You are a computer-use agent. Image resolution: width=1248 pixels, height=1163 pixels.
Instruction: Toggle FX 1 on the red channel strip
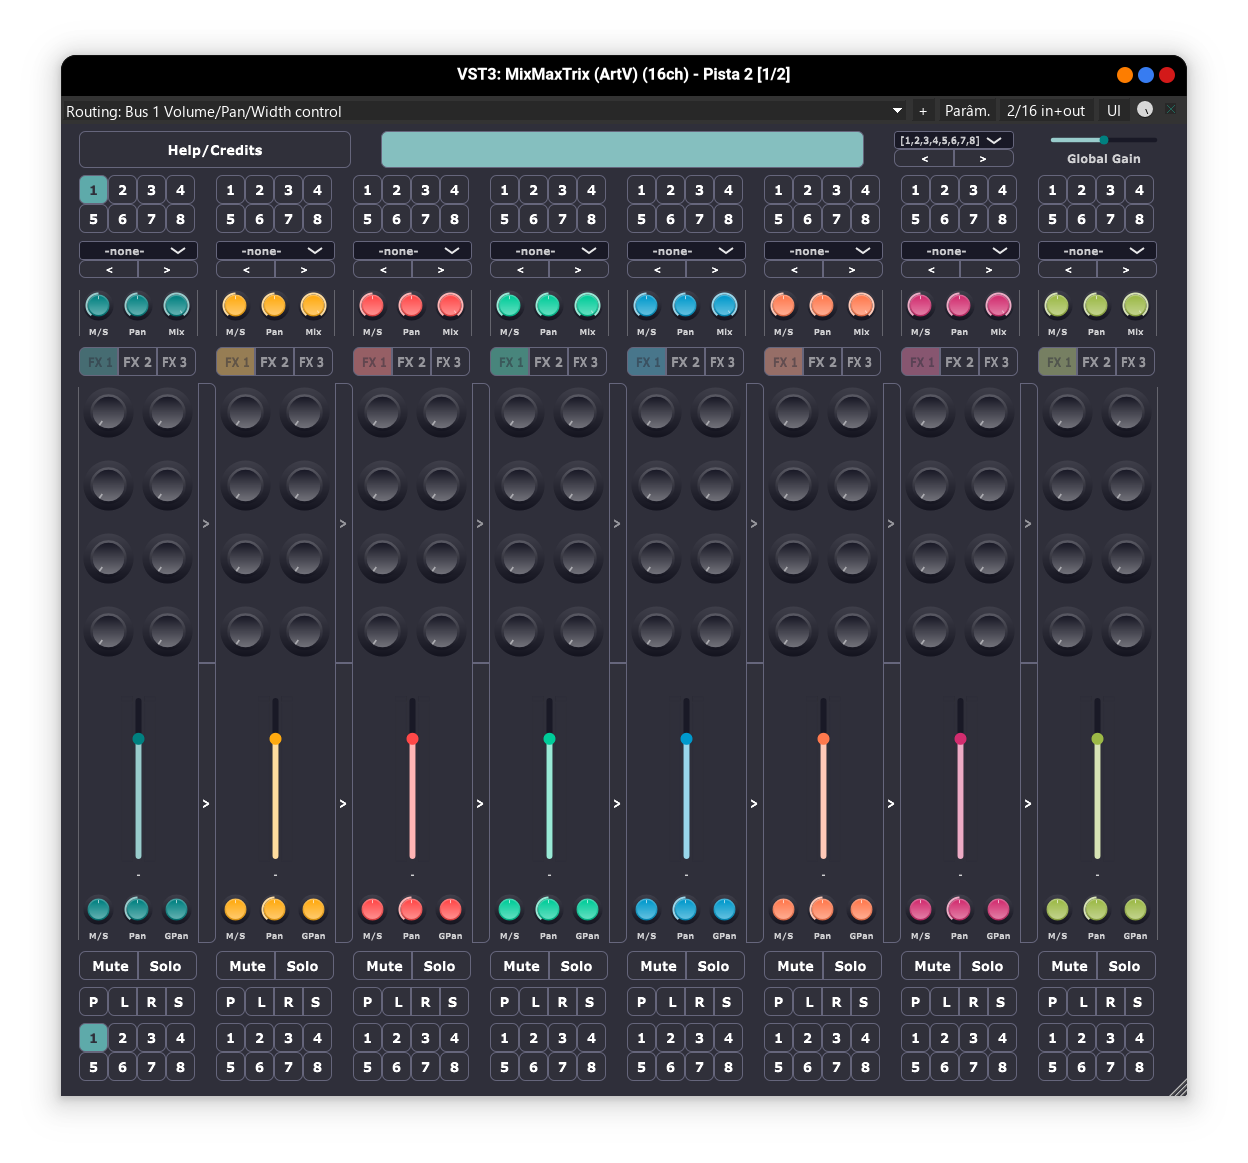tap(372, 361)
